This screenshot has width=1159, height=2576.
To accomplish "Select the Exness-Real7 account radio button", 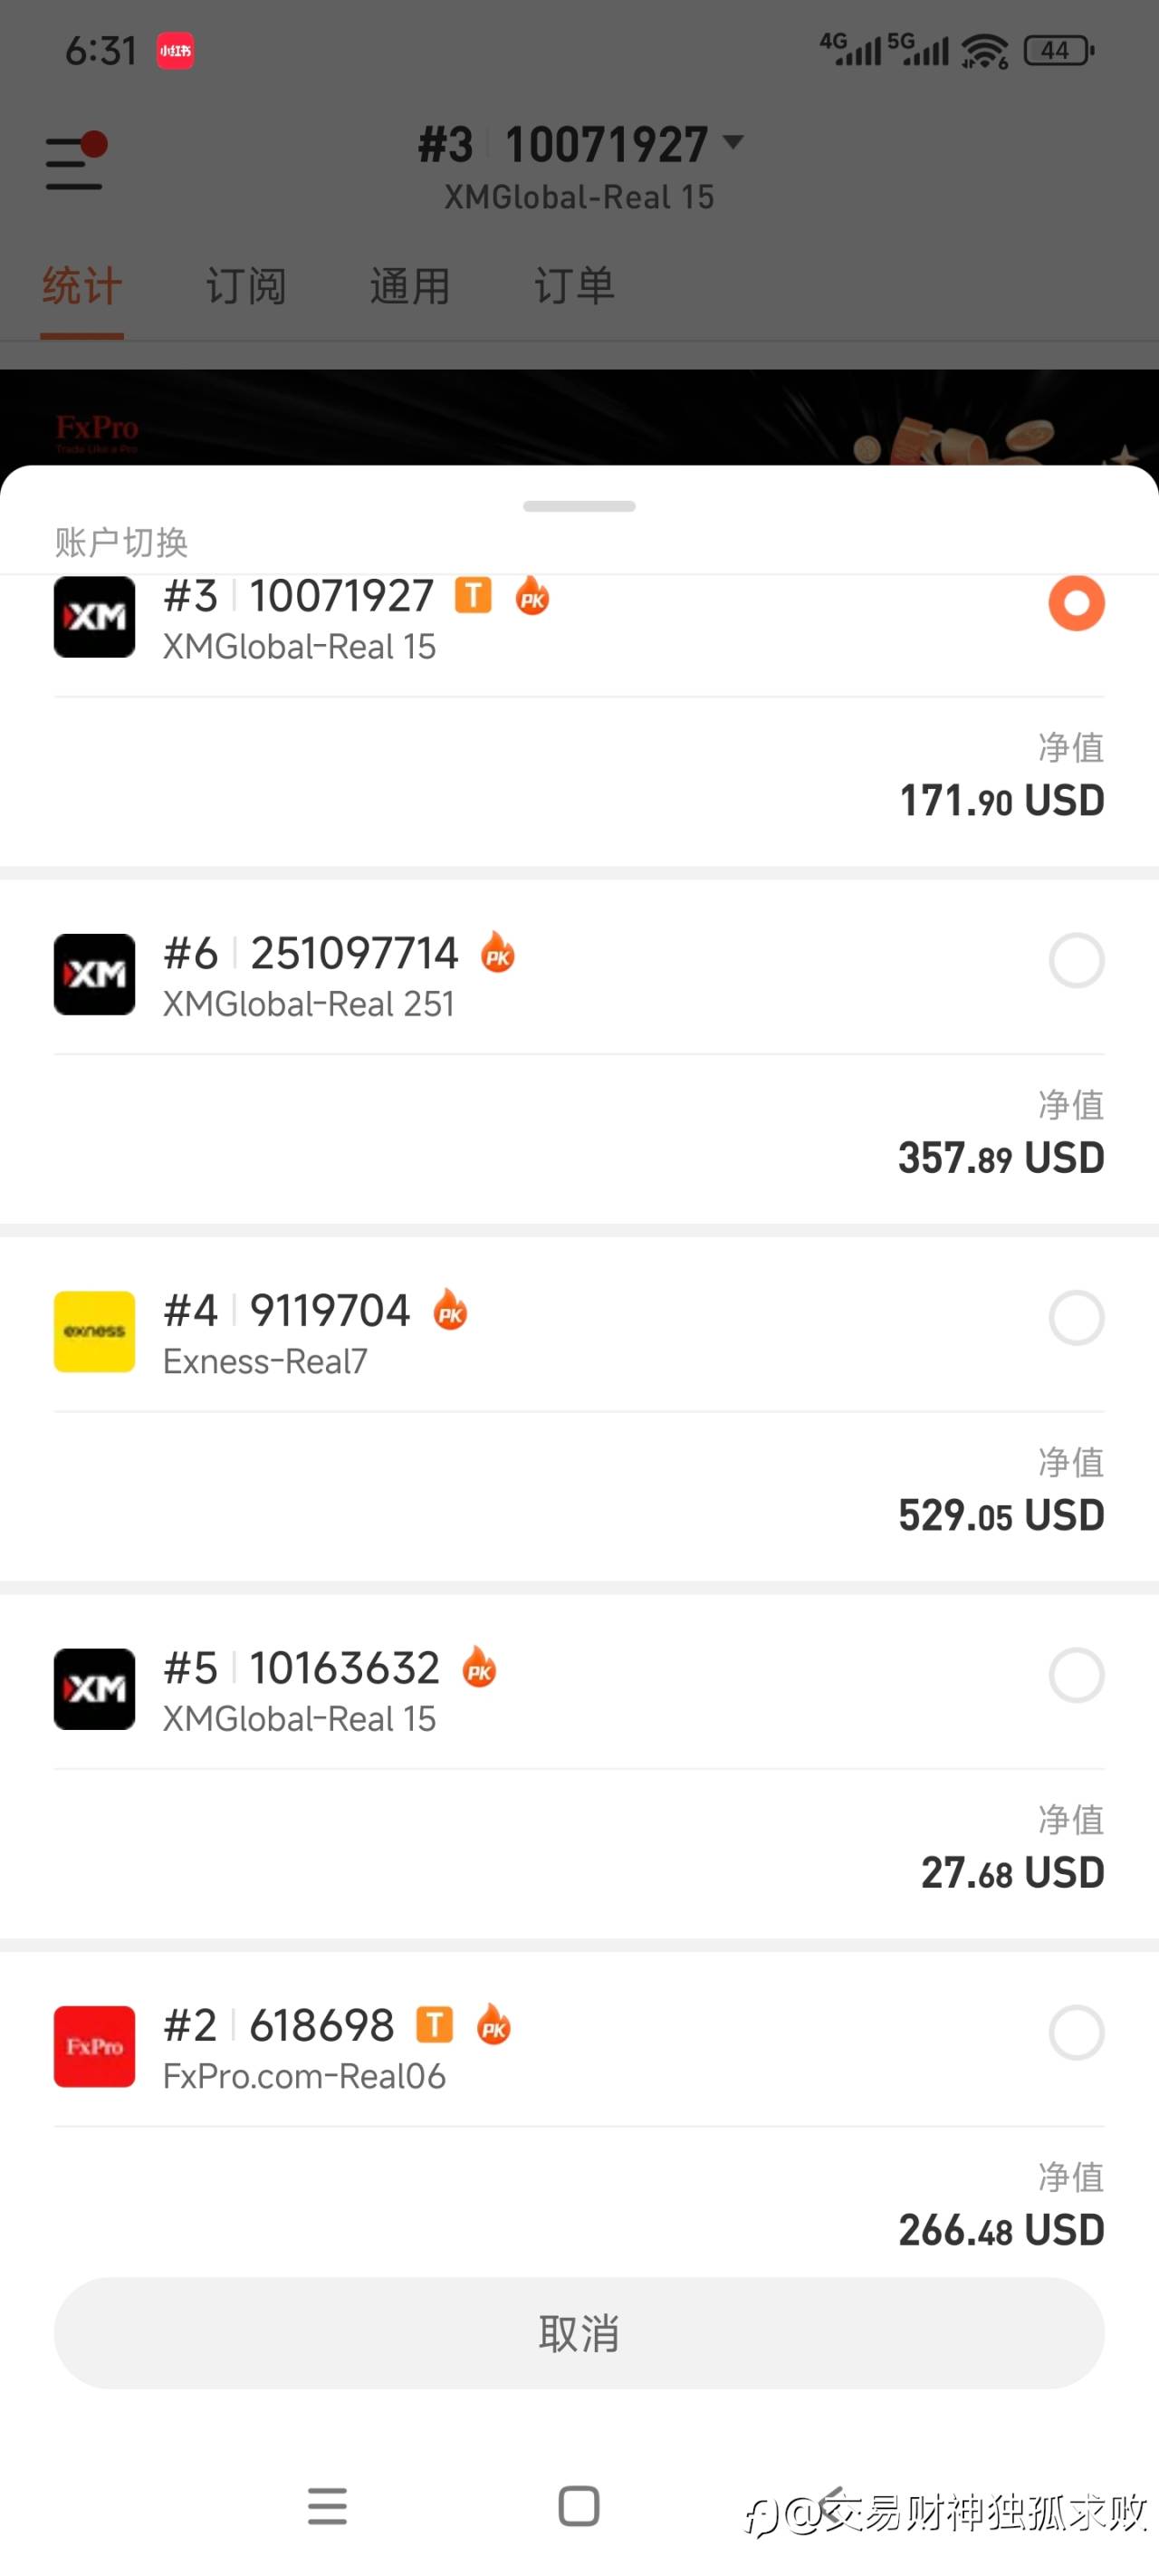I will [x=1076, y=1317].
